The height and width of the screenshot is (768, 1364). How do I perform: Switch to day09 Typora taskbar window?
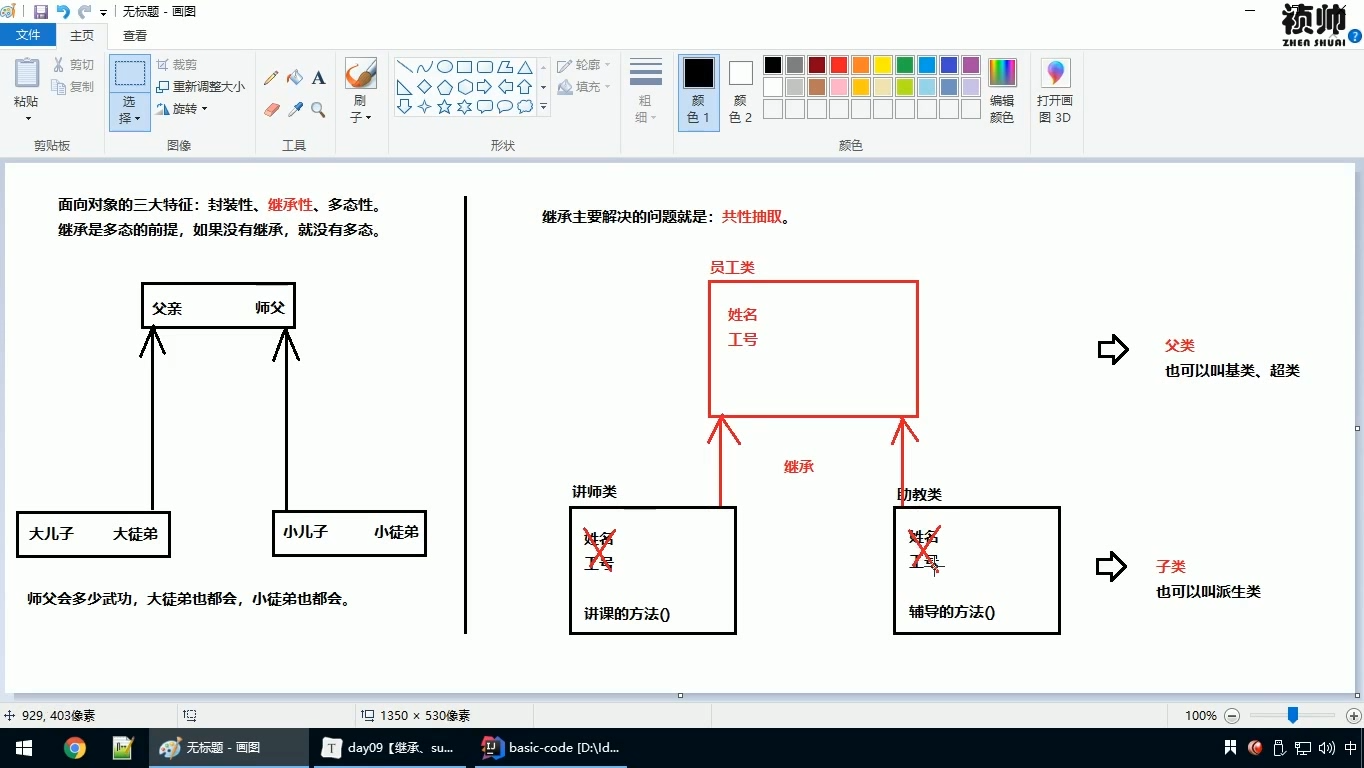[388, 748]
